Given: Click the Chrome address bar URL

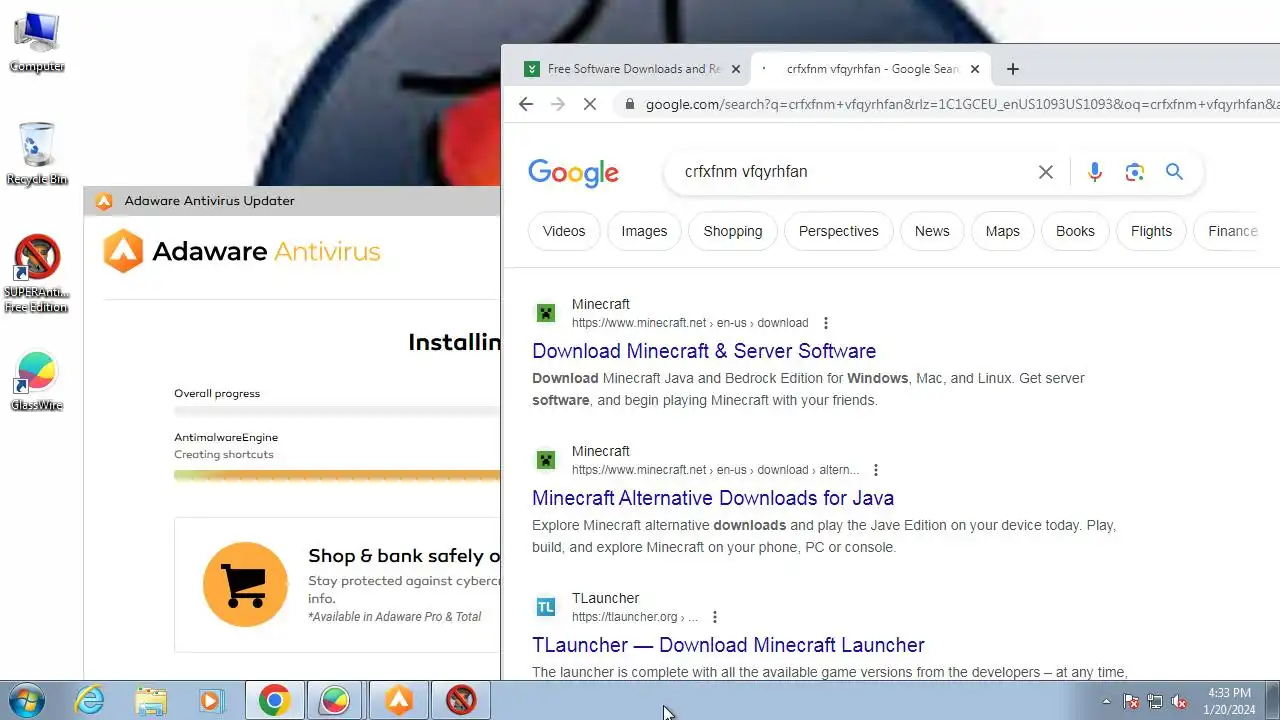Looking at the screenshot, I should coord(962,104).
